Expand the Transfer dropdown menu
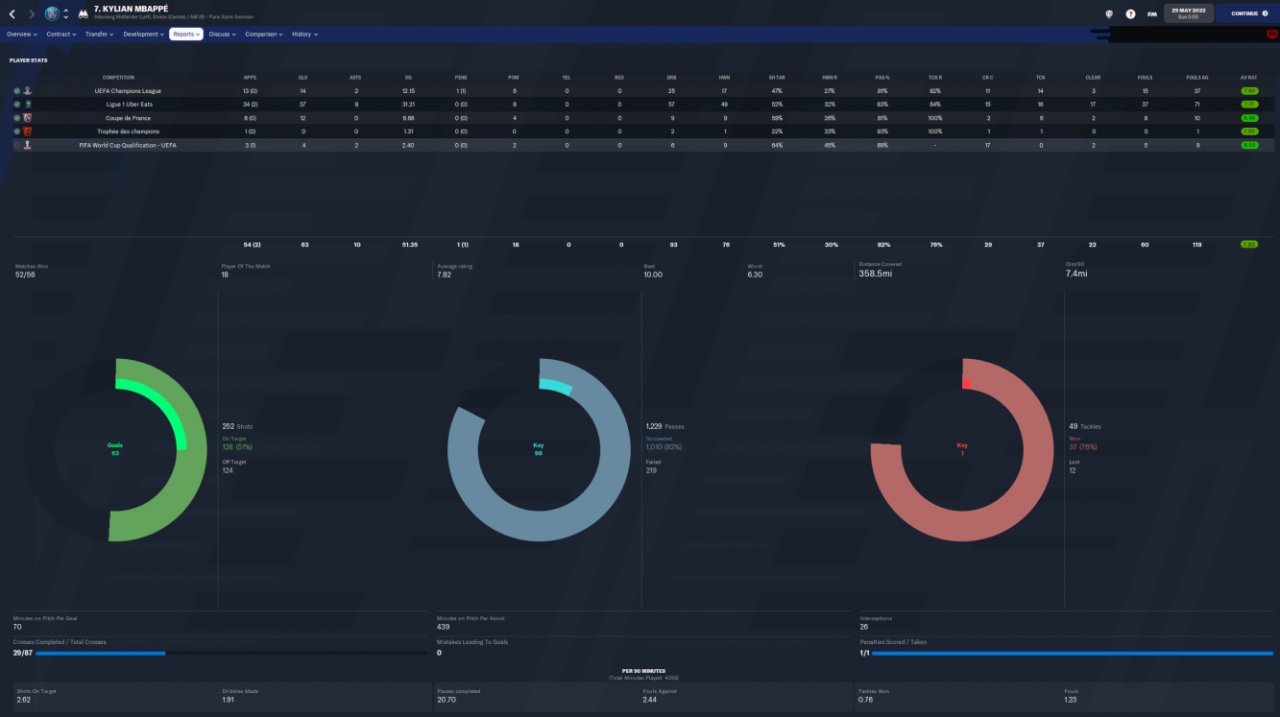1280x717 pixels. [99, 34]
